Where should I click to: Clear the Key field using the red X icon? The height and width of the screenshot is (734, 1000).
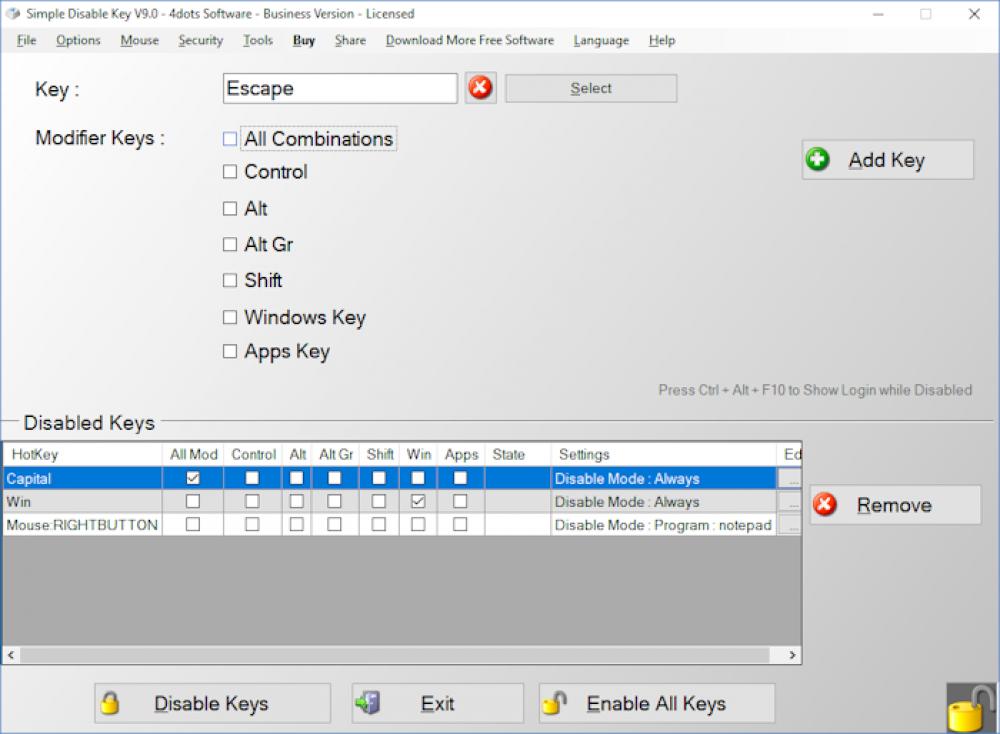click(x=480, y=88)
